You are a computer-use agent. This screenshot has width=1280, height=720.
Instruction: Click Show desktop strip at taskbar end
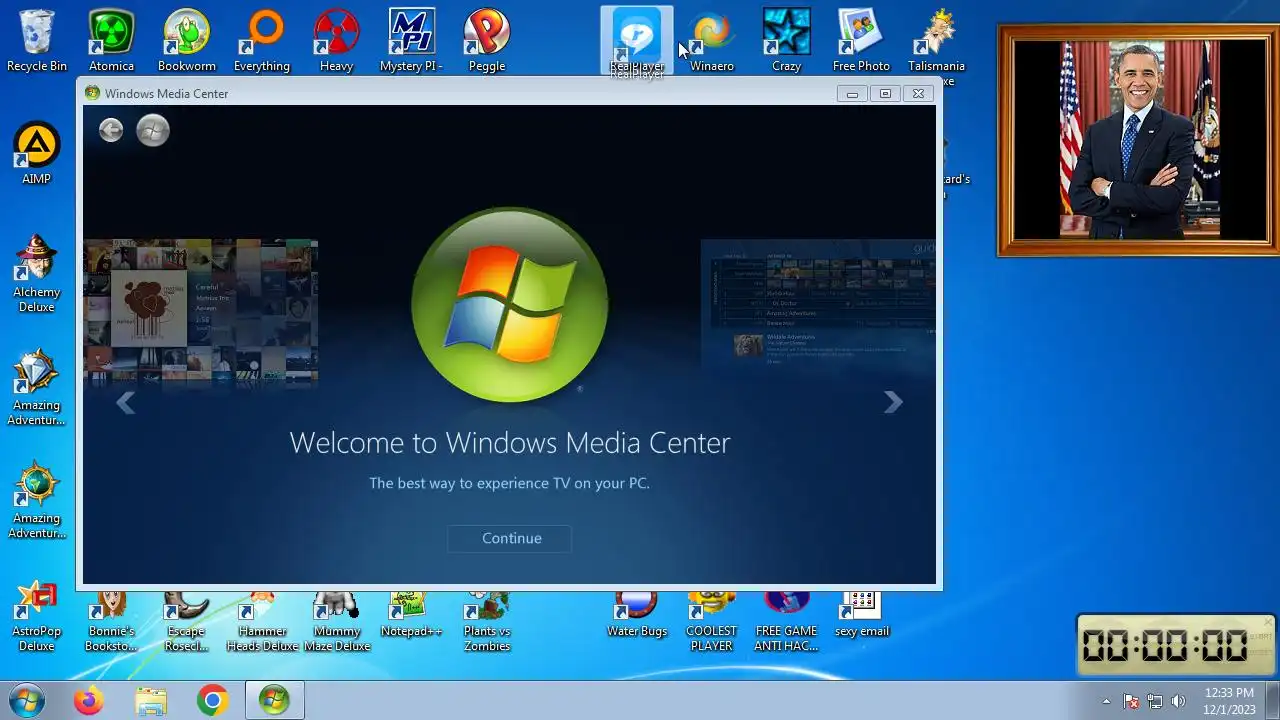pyautogui.click(x=1272, y=701)
